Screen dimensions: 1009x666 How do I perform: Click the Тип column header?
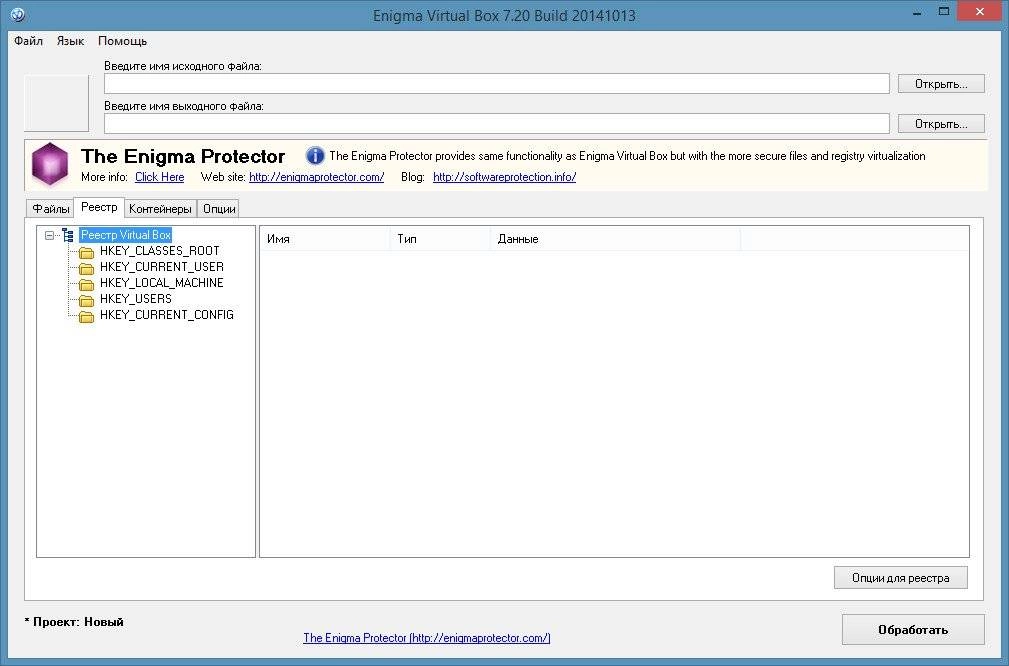tap(440, 239)
